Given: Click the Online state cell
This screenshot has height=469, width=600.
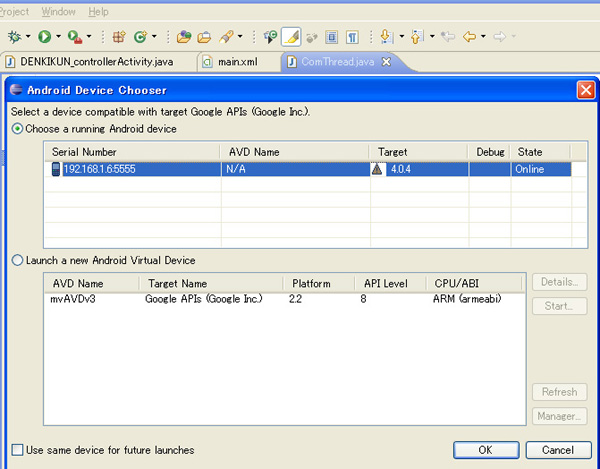Looking at the screenshot, I should click(541, 169).
